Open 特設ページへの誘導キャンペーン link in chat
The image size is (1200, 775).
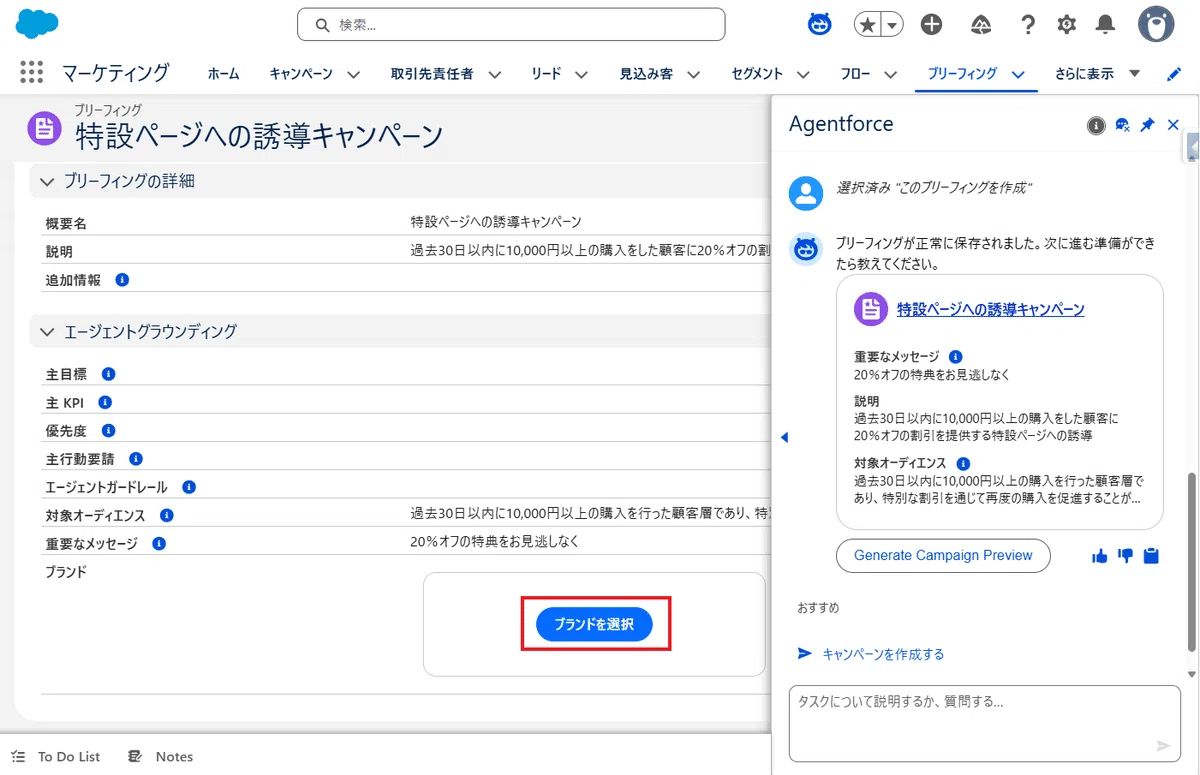(990, 309)
